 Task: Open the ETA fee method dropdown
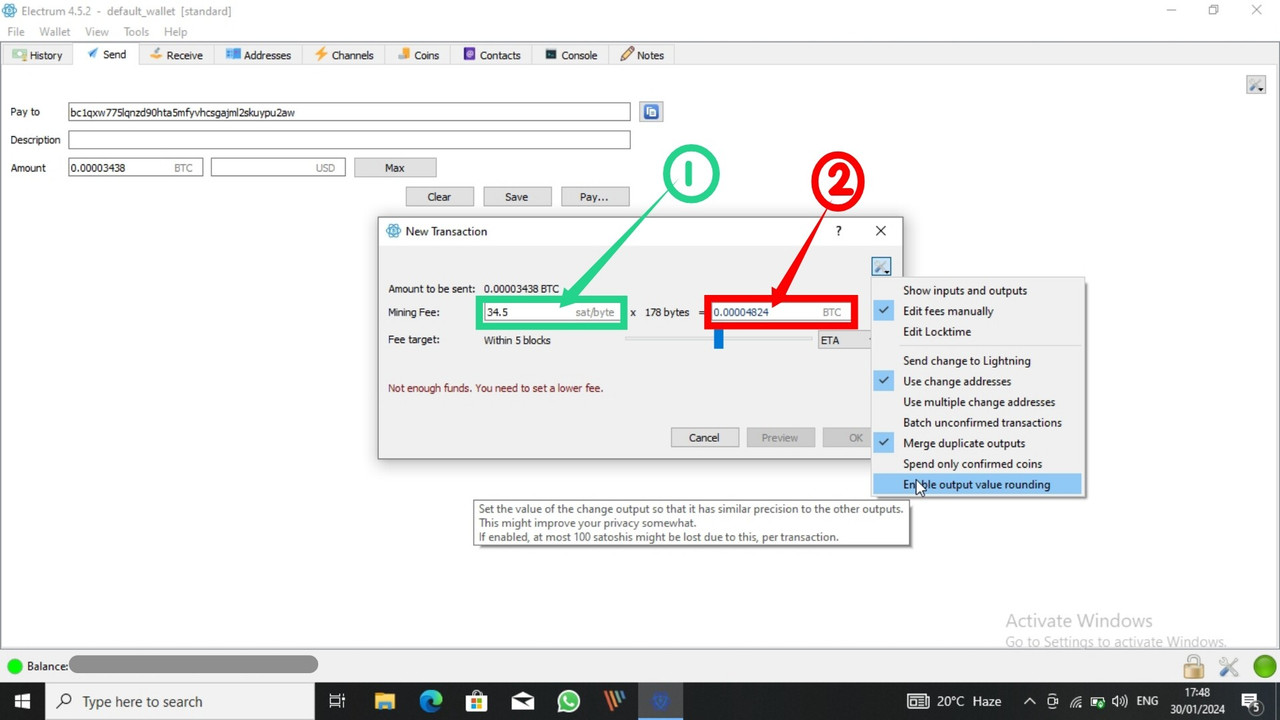(x=846, y=340)
